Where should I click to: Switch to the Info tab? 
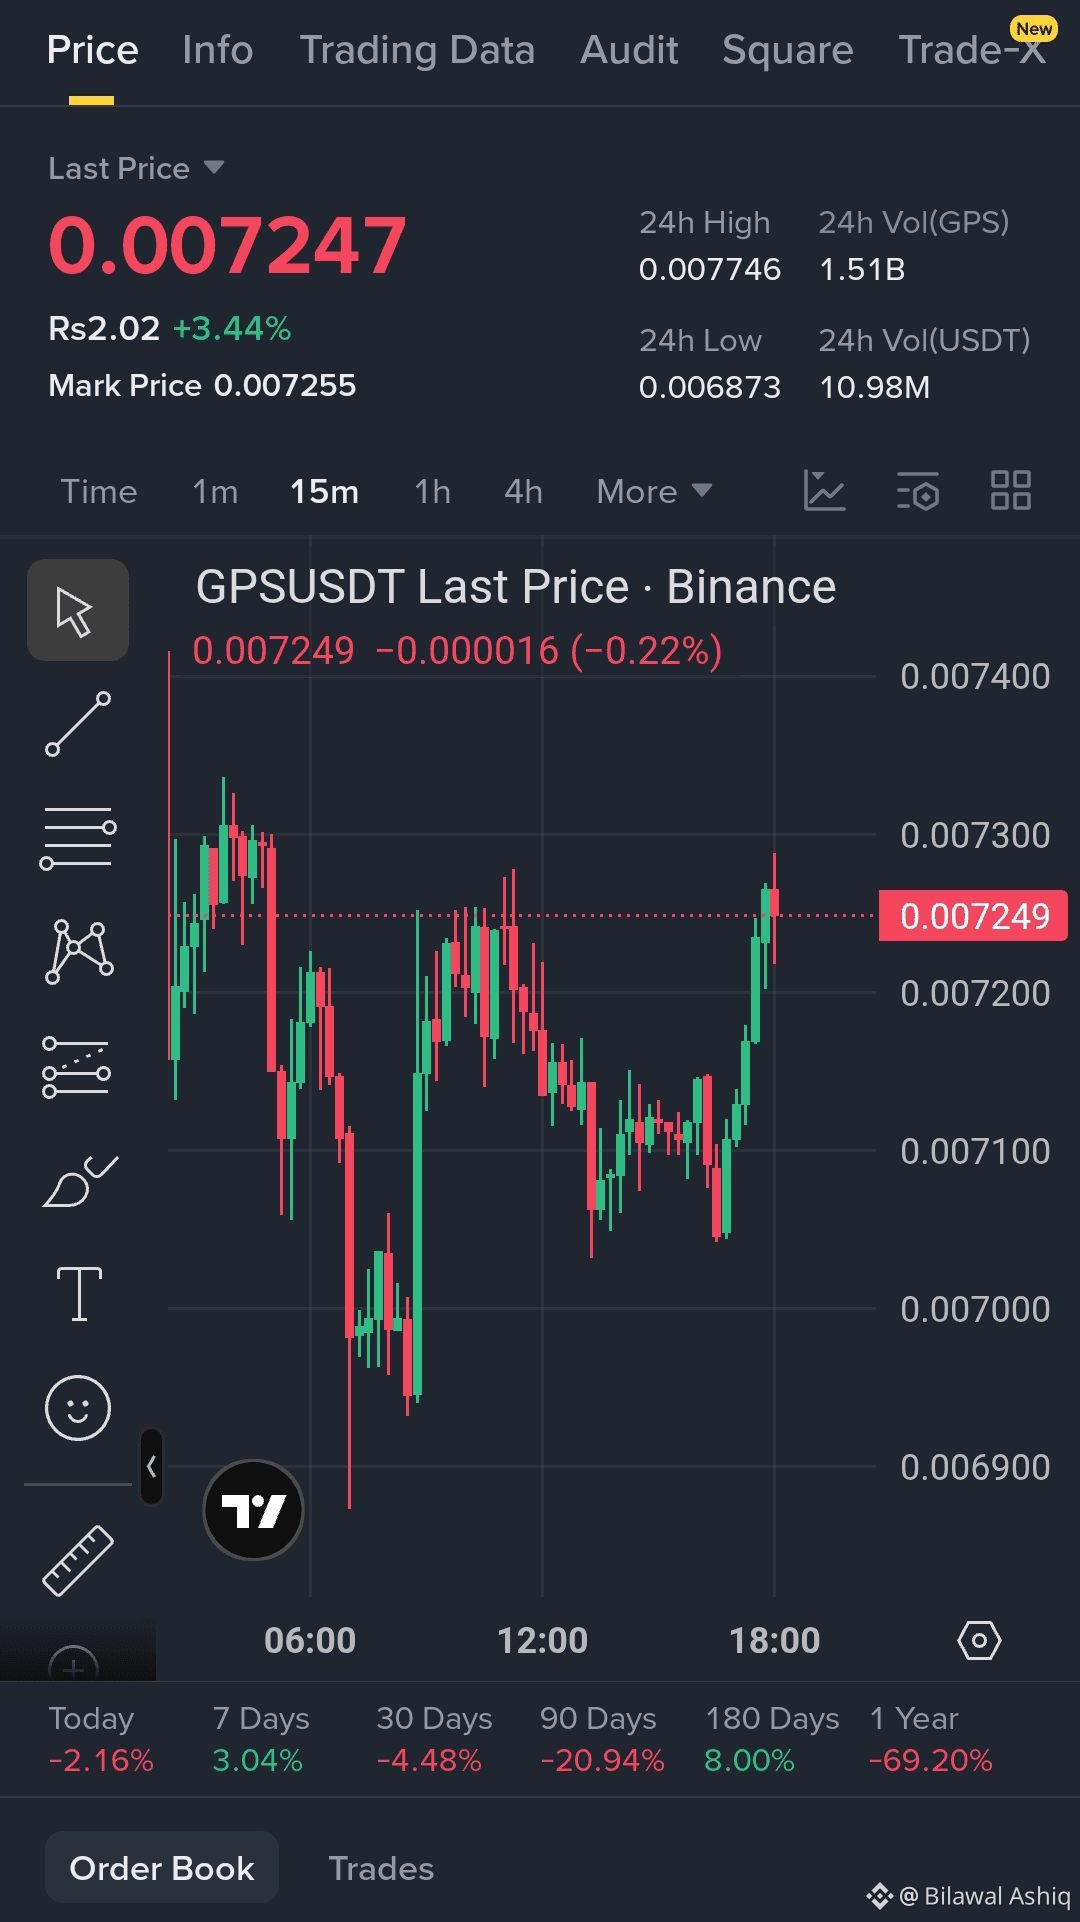coord(218,50)
